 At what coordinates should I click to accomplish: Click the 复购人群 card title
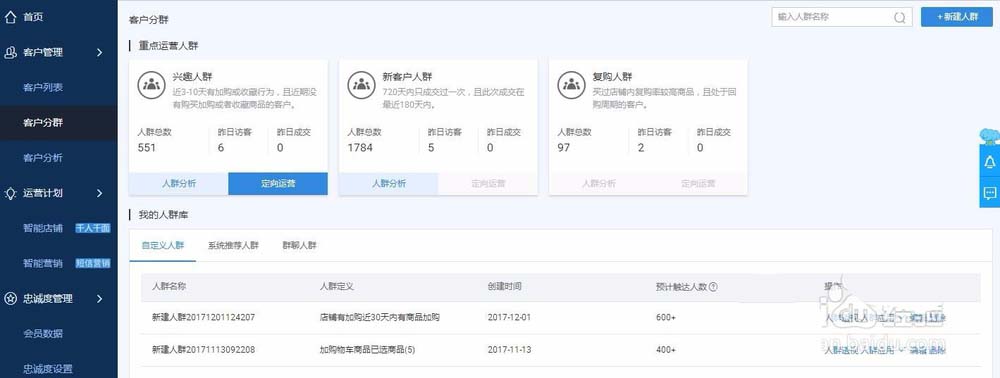pyautogui.click(x=612, y=77)
